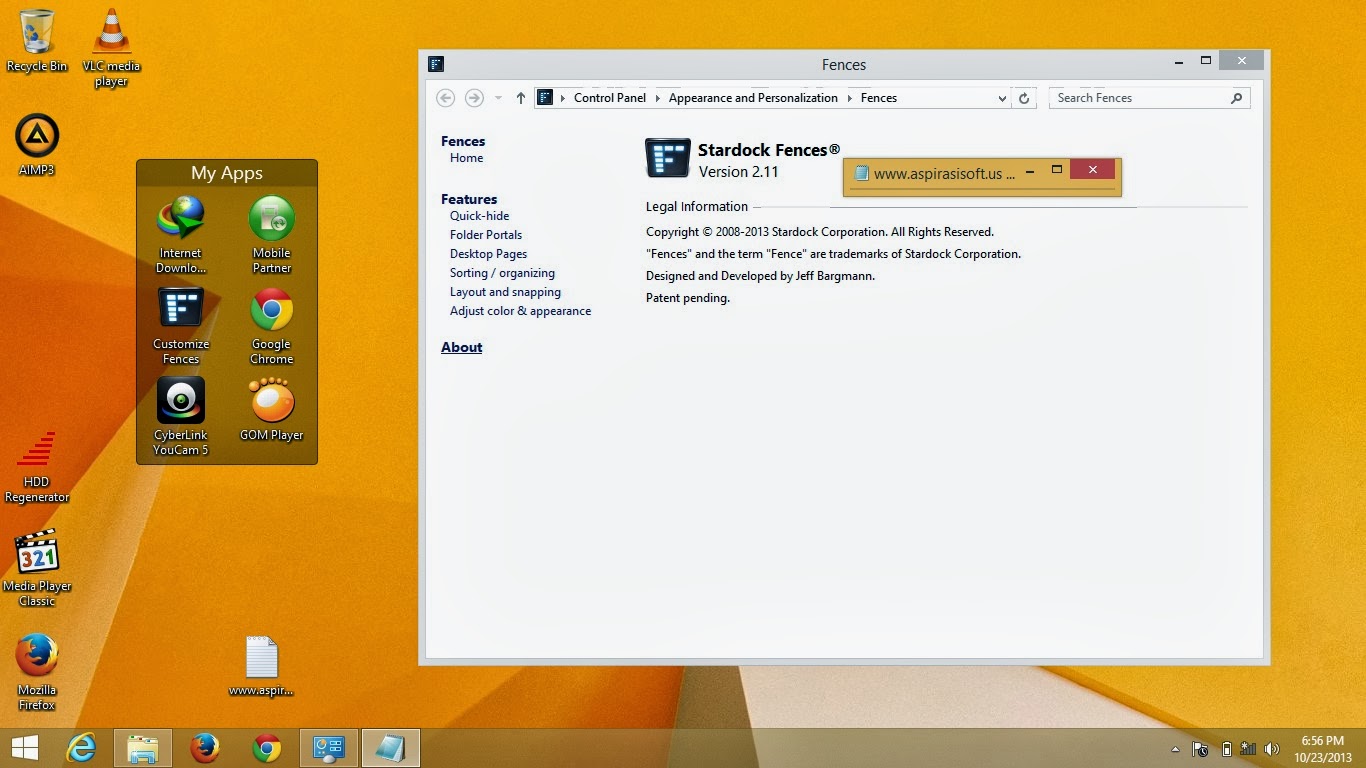1366x768 pixels.
Task: Open recent locations dropdown arrow
Action: click(x=498, y=98)
